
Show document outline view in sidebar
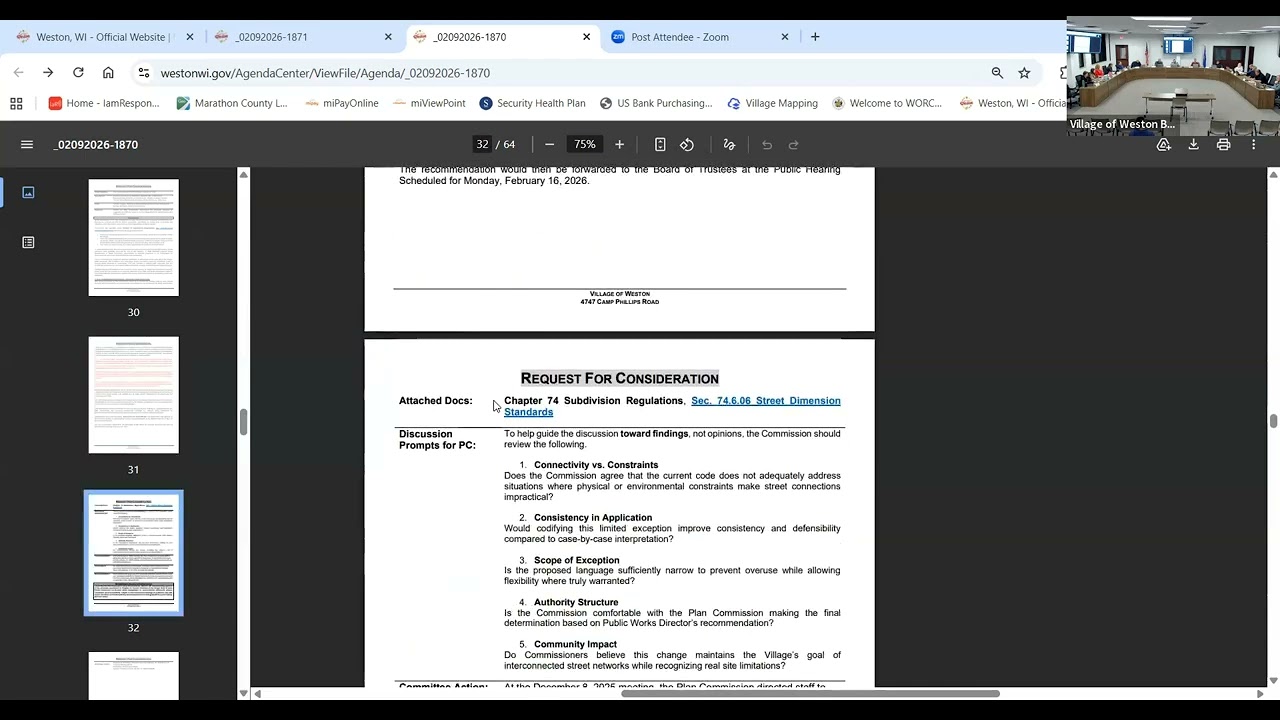coord(28,242)
